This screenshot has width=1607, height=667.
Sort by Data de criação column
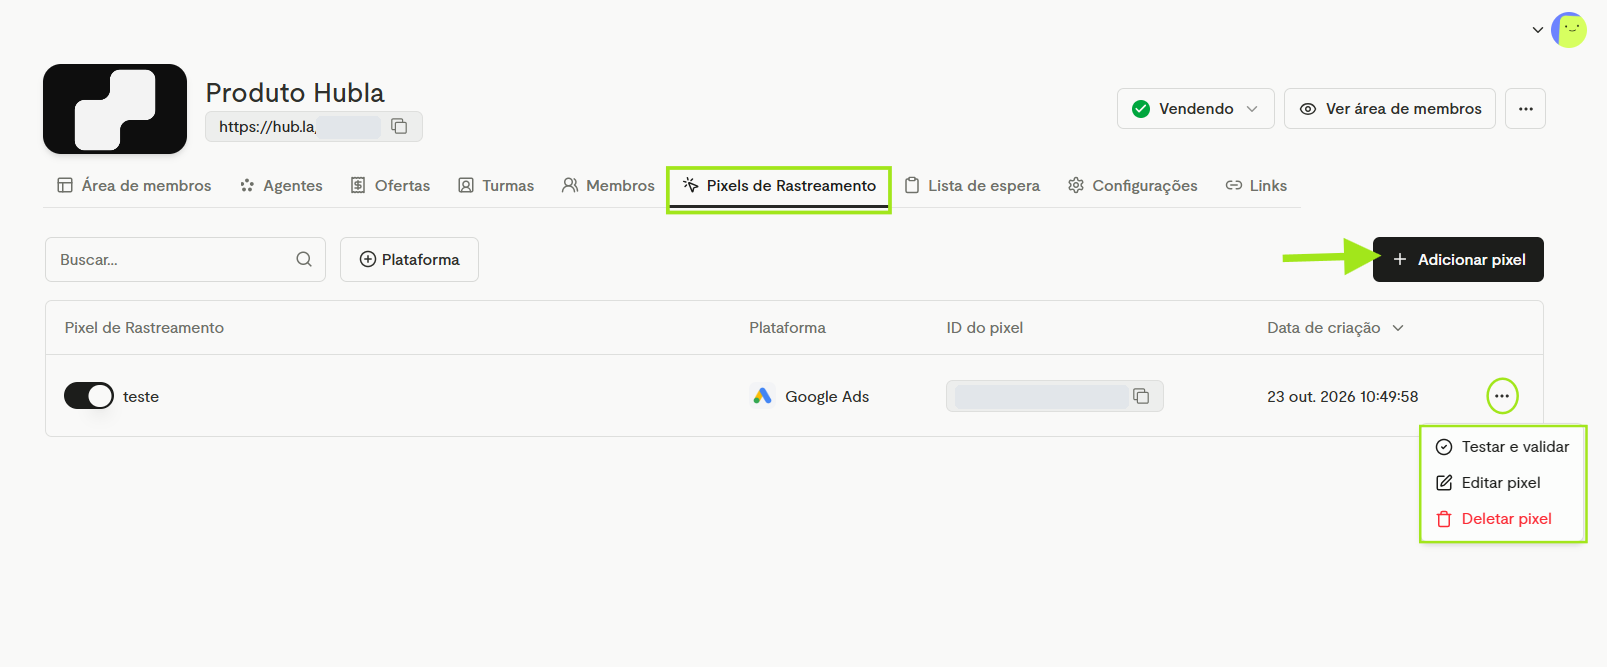pyautogui.click(x=1335, y=328)
